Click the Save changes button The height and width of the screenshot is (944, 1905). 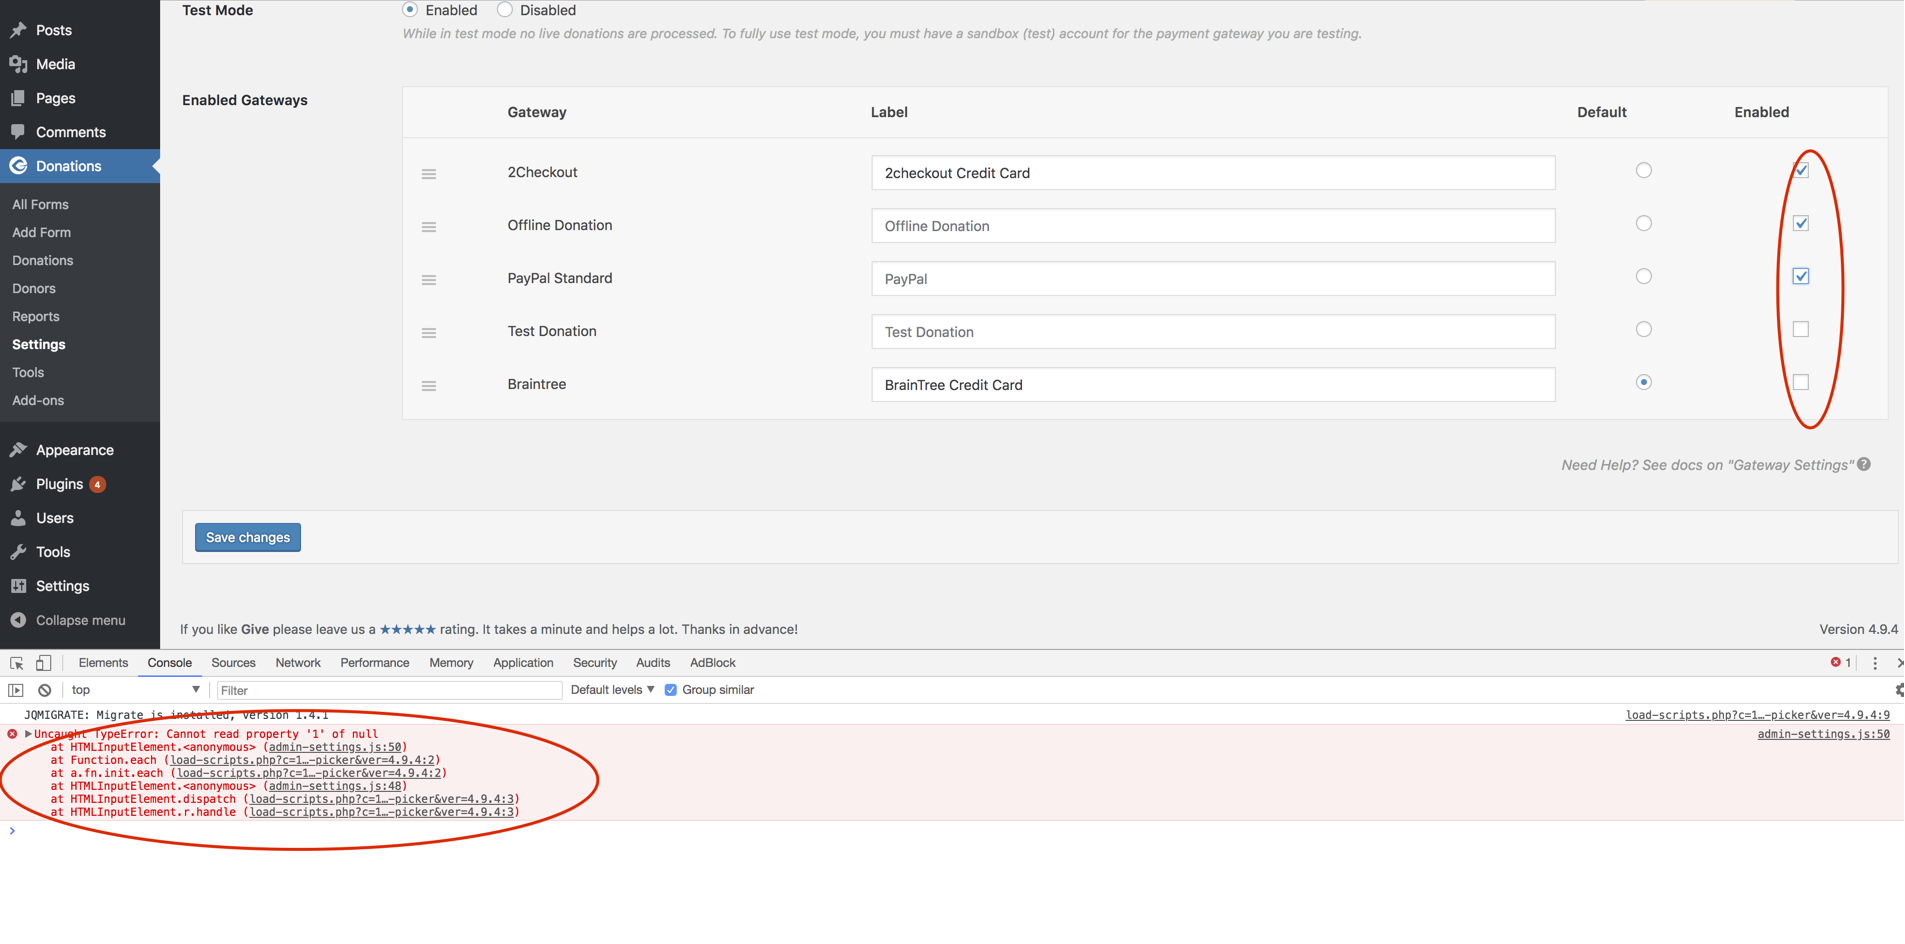click(248, 537)
